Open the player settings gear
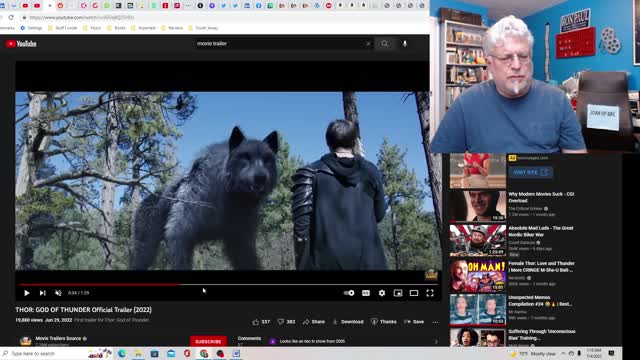 [x=382, y=293]
